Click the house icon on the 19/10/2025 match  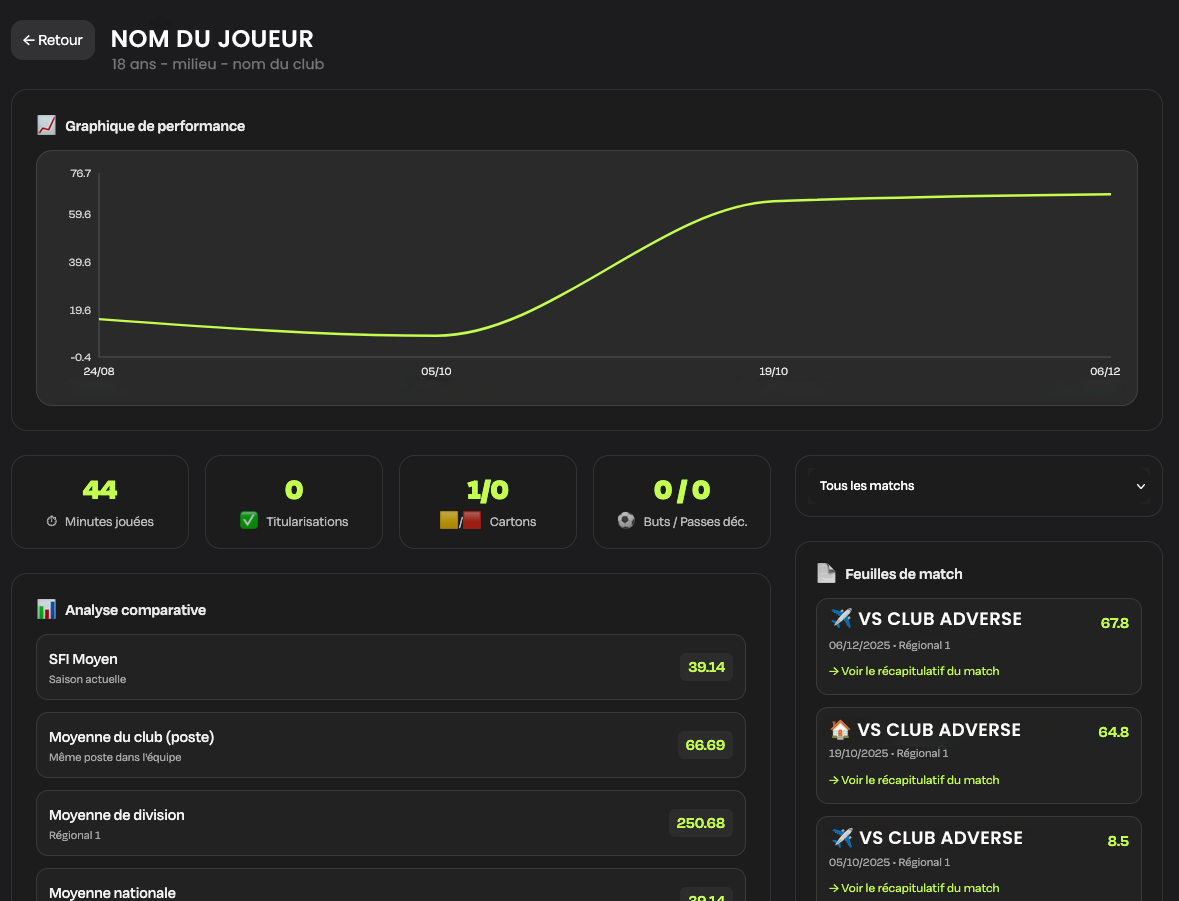tap(841, 730)
